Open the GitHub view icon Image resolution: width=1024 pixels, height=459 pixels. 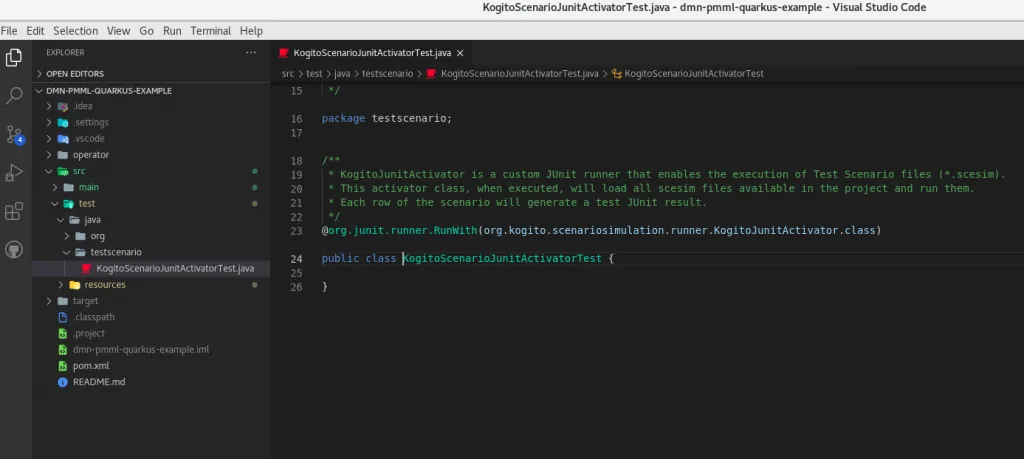14,250
